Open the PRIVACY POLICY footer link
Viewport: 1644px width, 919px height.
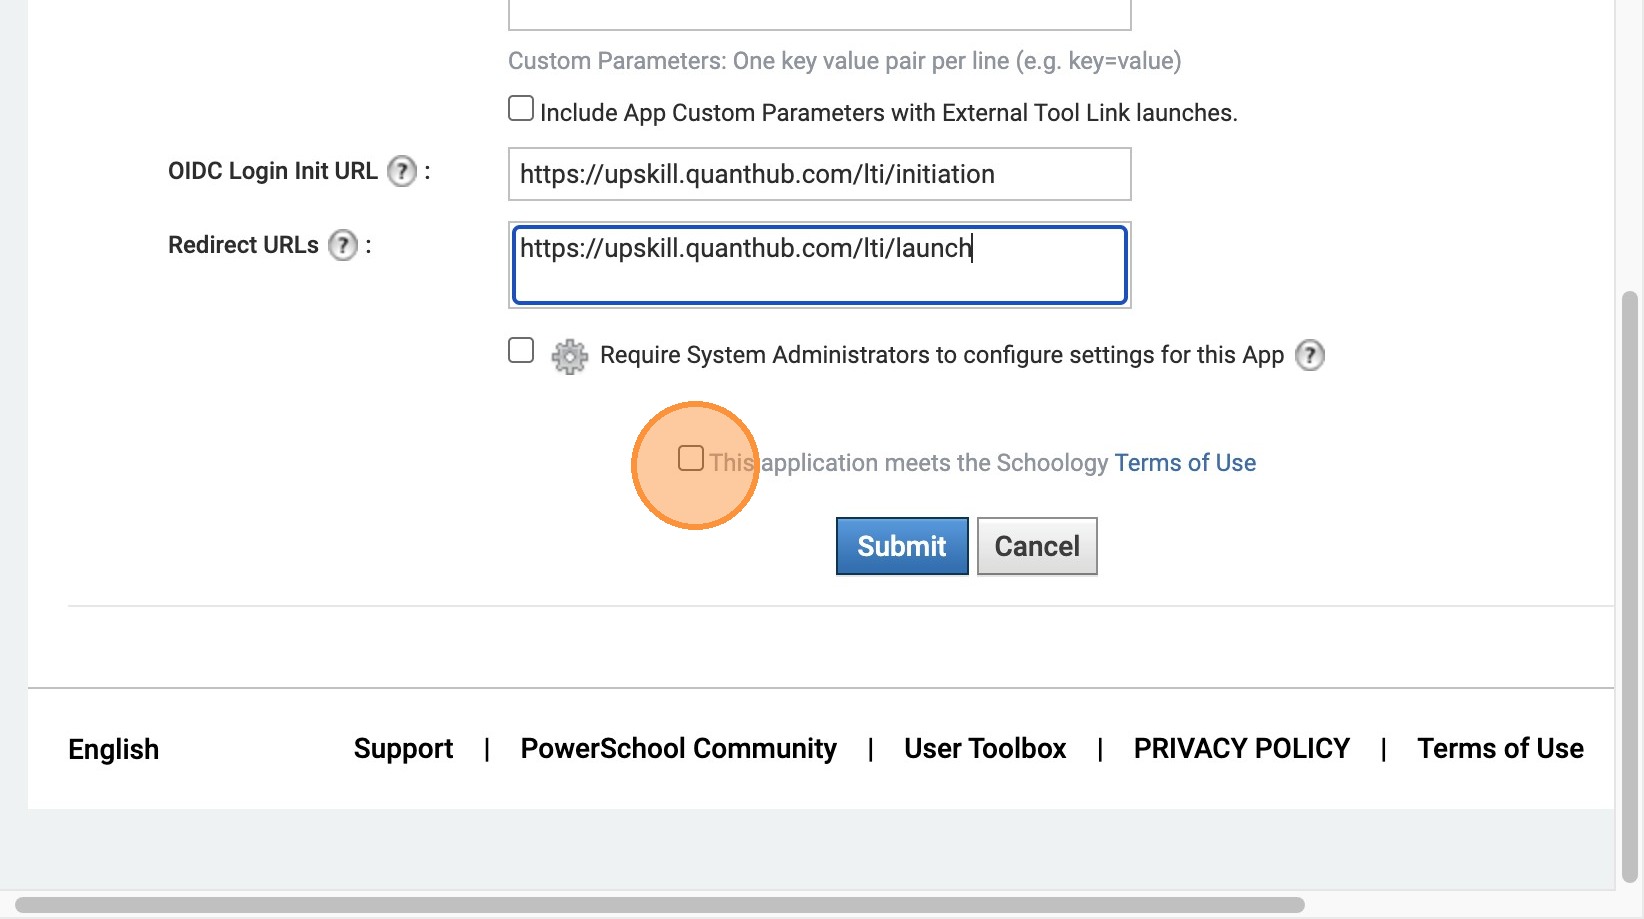tap(1241, 749)
